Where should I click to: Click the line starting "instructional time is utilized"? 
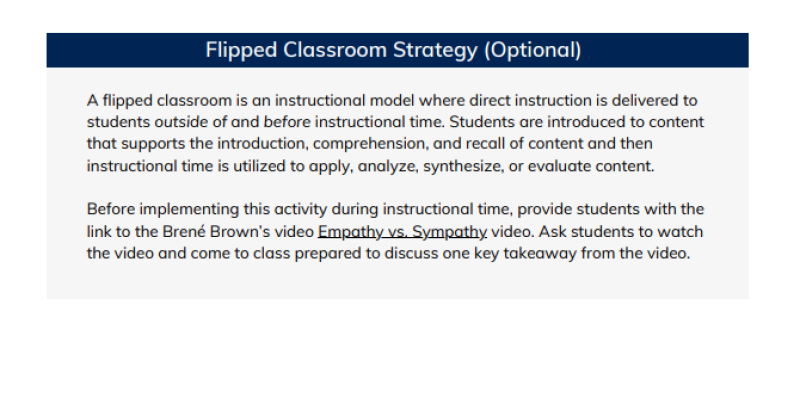pos(370,166)
